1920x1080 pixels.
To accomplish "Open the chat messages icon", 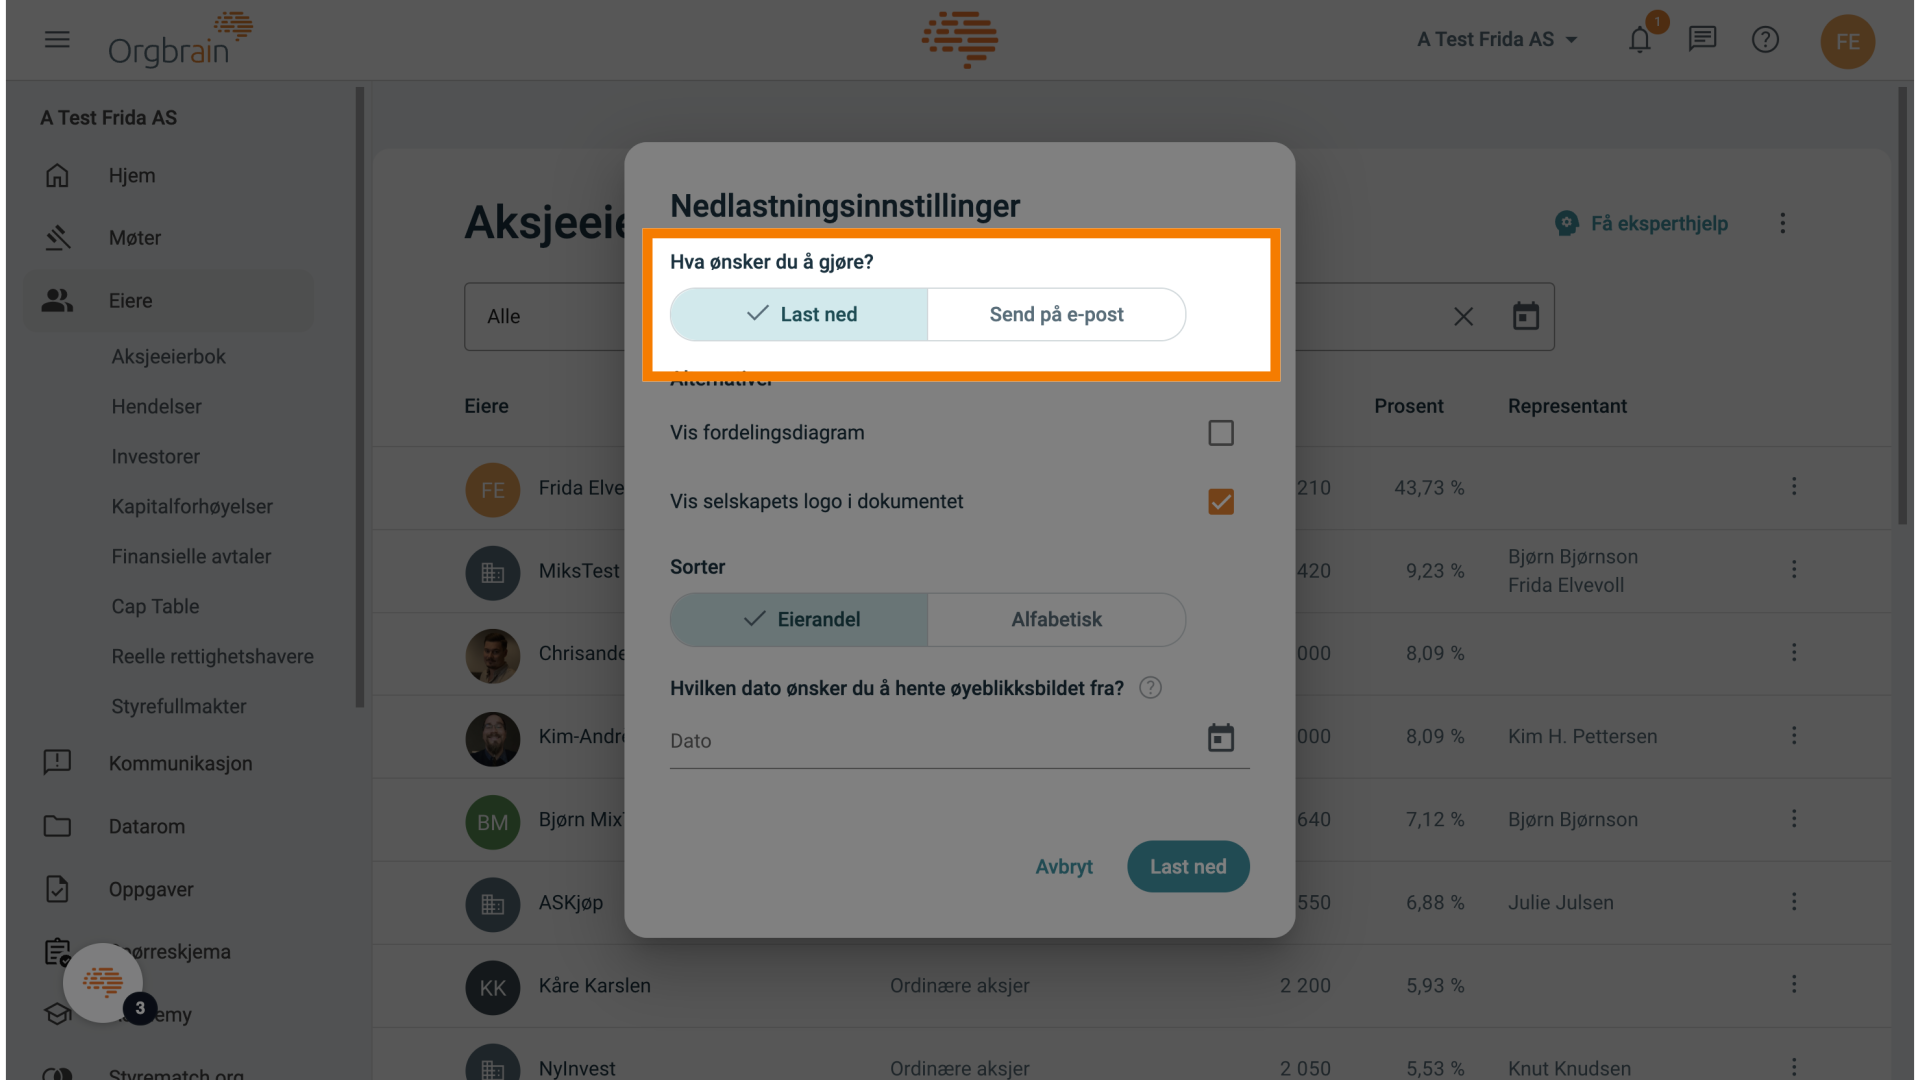I will click(1702, 39).
